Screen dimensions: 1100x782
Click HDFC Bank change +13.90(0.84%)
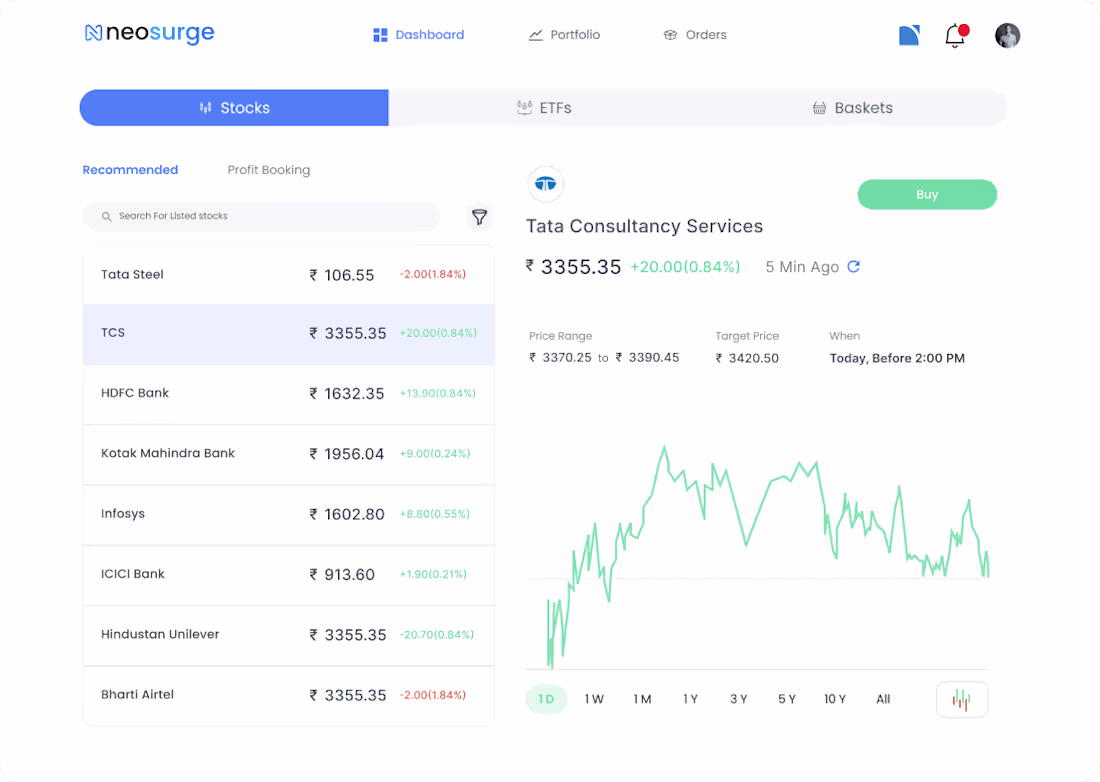pyautogui.click(x=438, y=393)
